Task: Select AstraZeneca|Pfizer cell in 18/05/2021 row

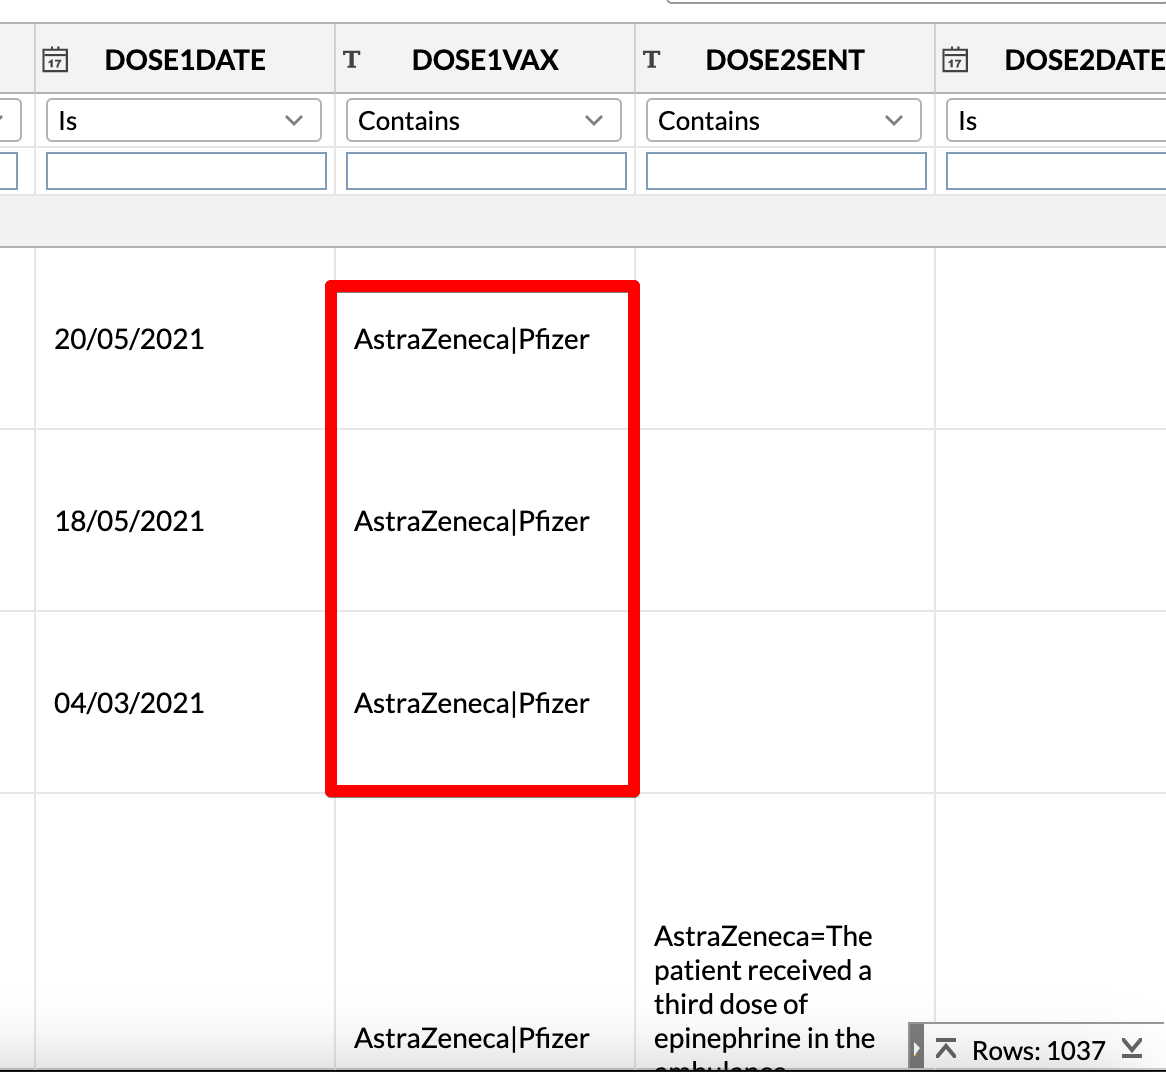Action: tap(485, 521)
